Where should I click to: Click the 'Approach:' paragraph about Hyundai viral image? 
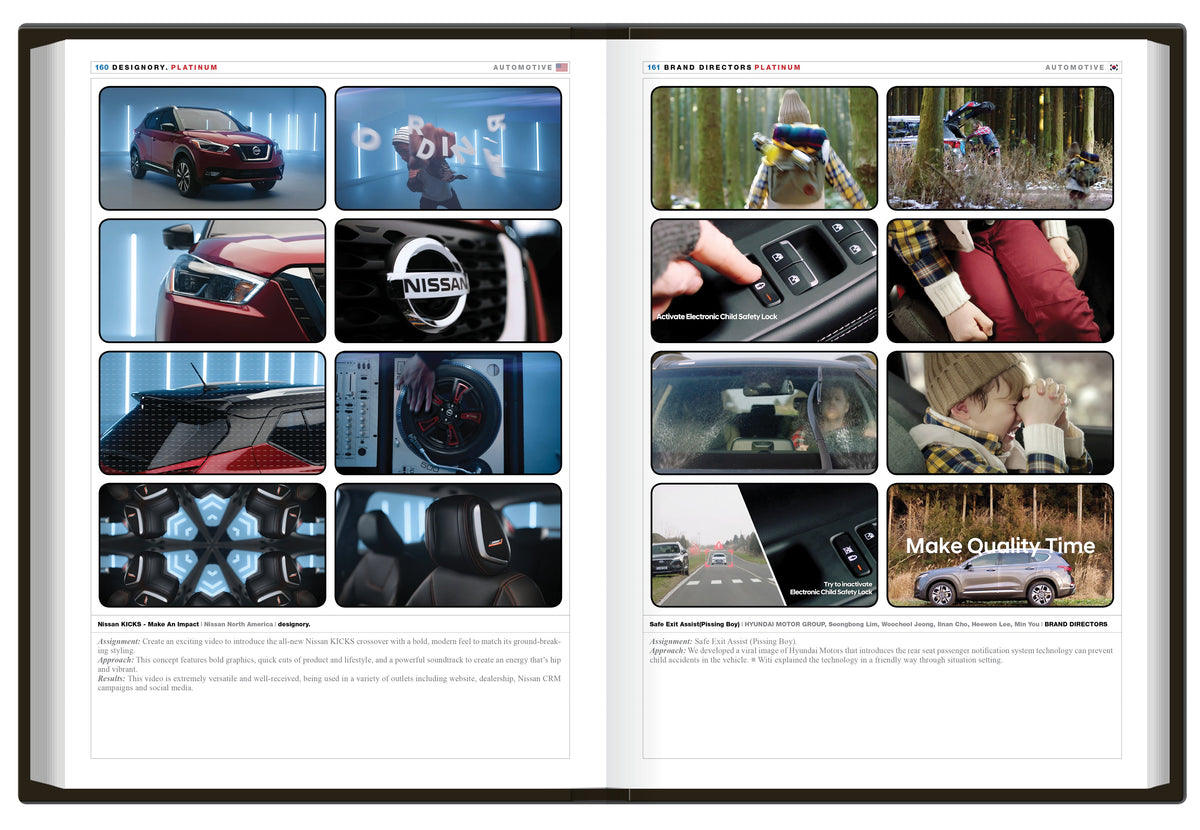(x=880, y=655)
